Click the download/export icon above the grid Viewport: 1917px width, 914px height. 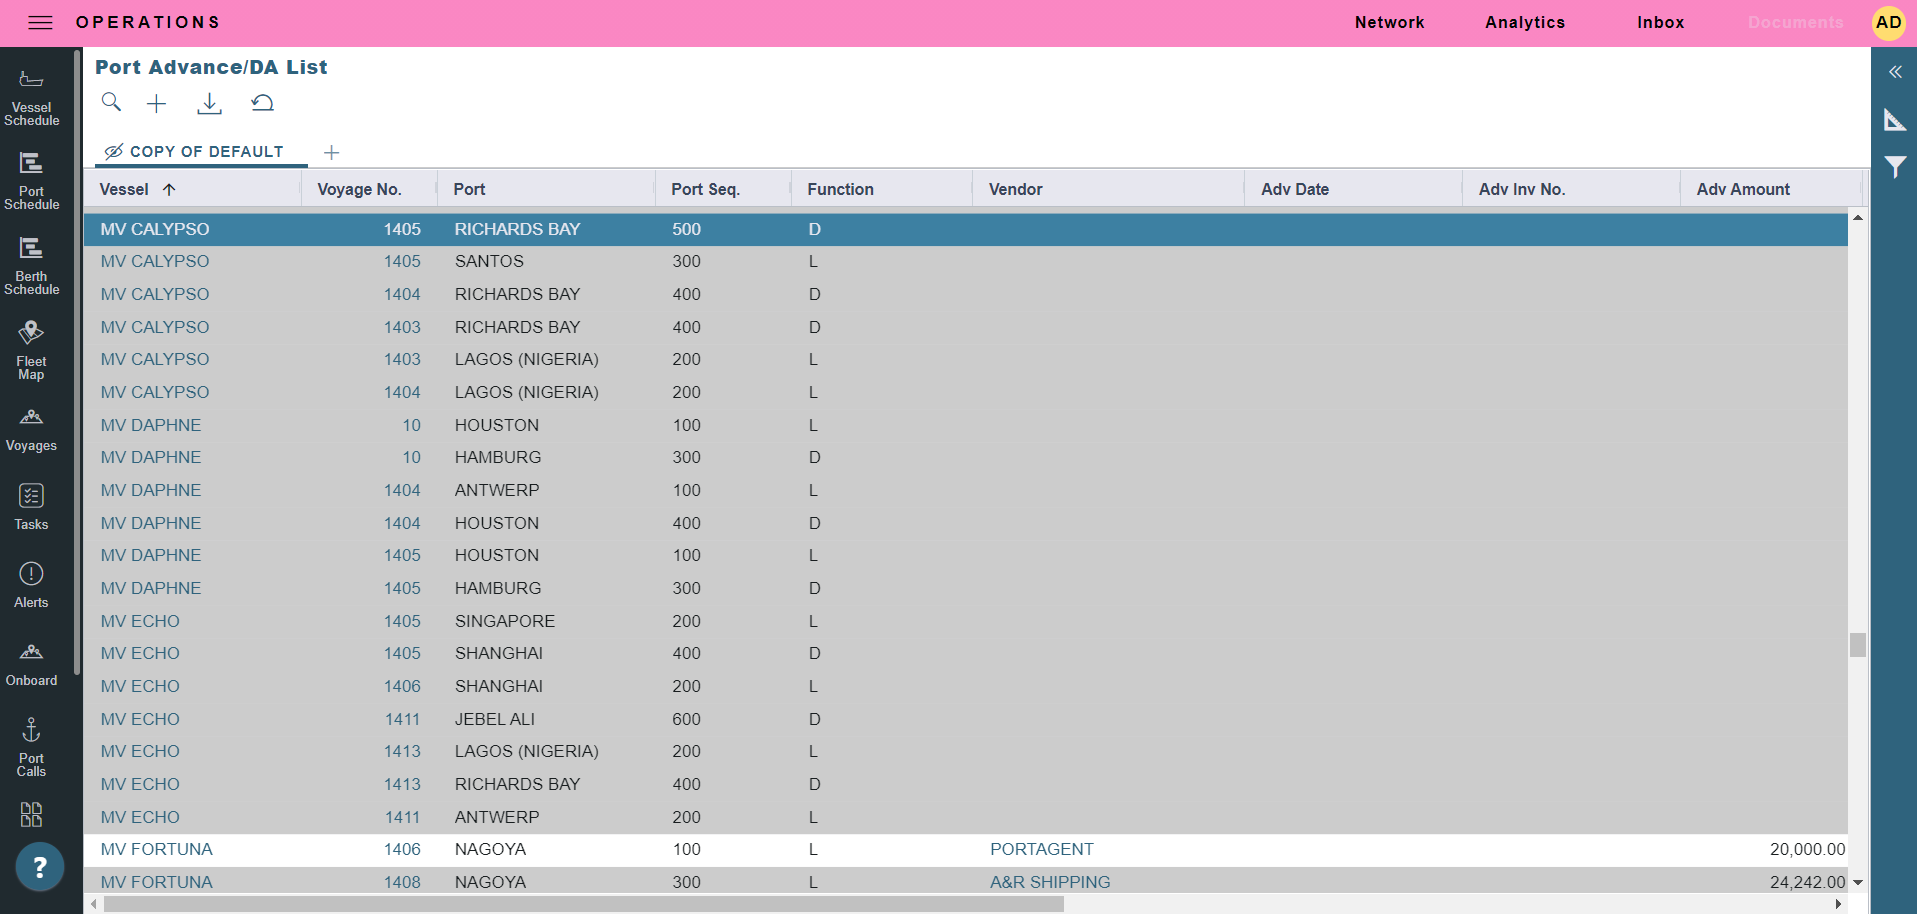pos(209,103)
